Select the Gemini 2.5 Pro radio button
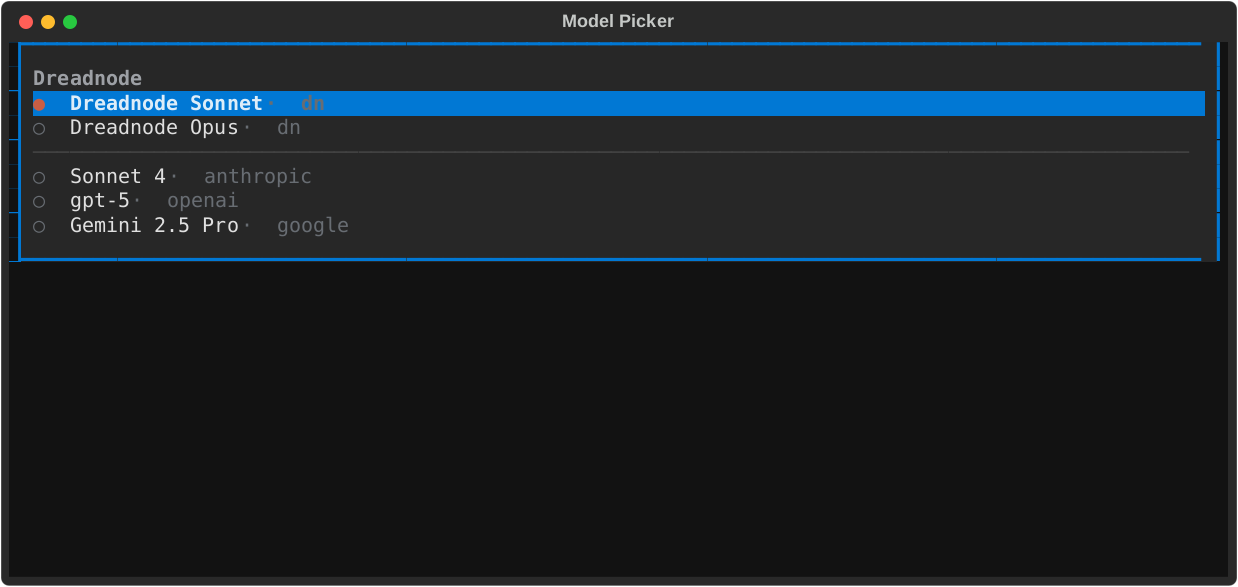1238x587 pixels. pyautogui.click(x=40, y=225)
